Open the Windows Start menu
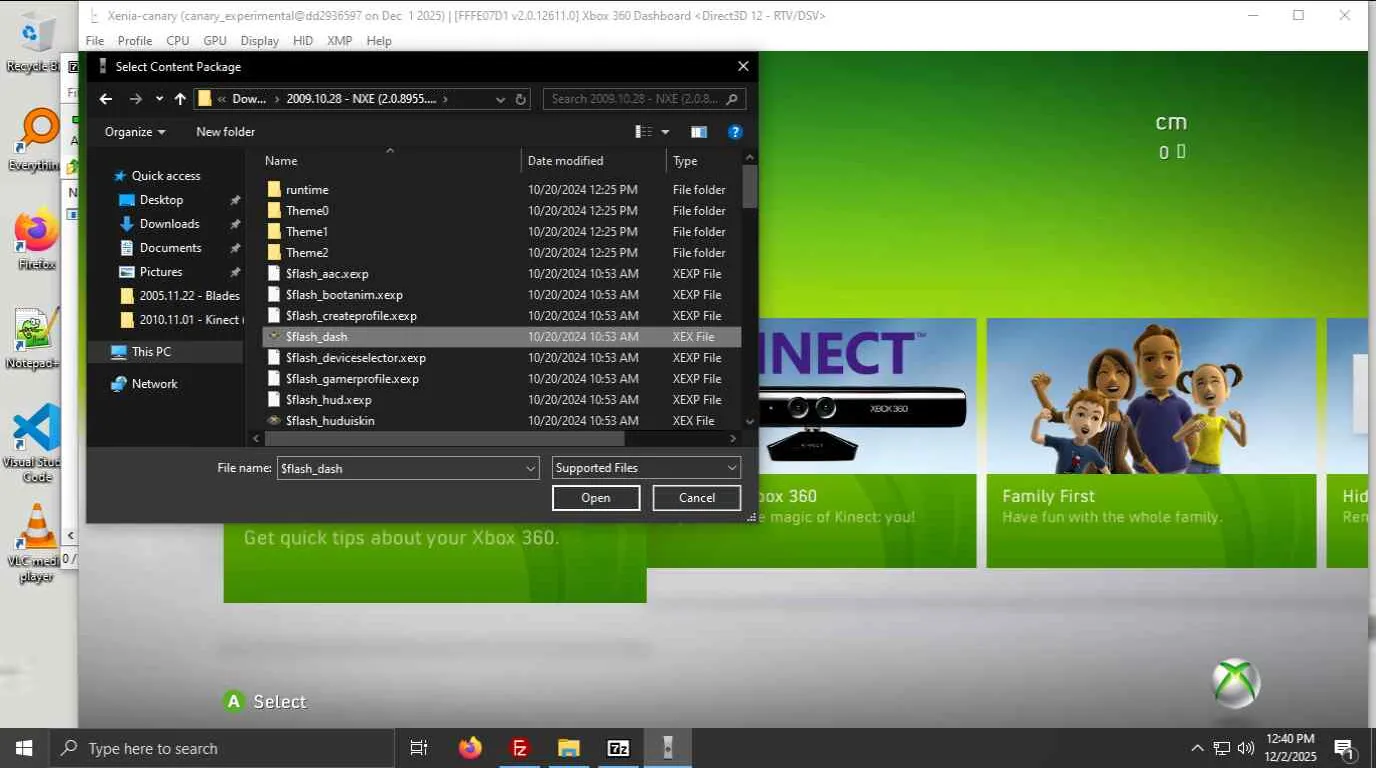The width and height of the screenshot is (1376, 768). (x=23, y=748)
